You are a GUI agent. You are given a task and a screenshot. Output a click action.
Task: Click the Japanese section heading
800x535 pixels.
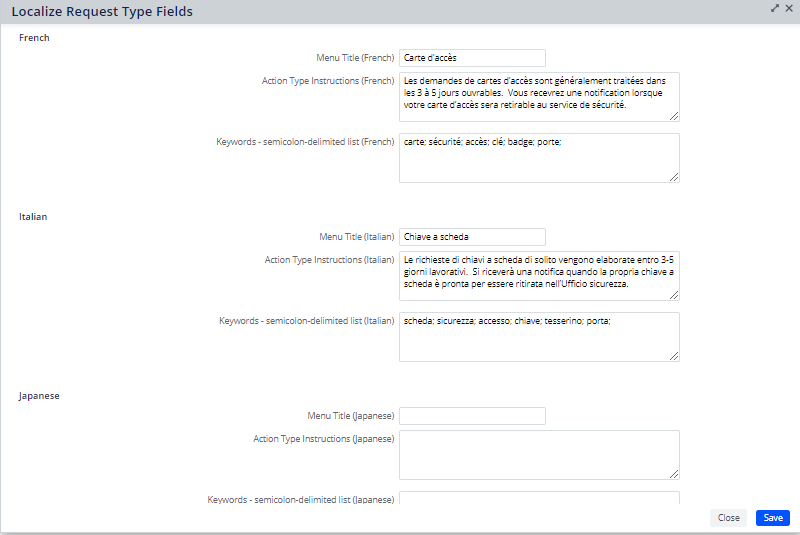[x=39, y=396]
